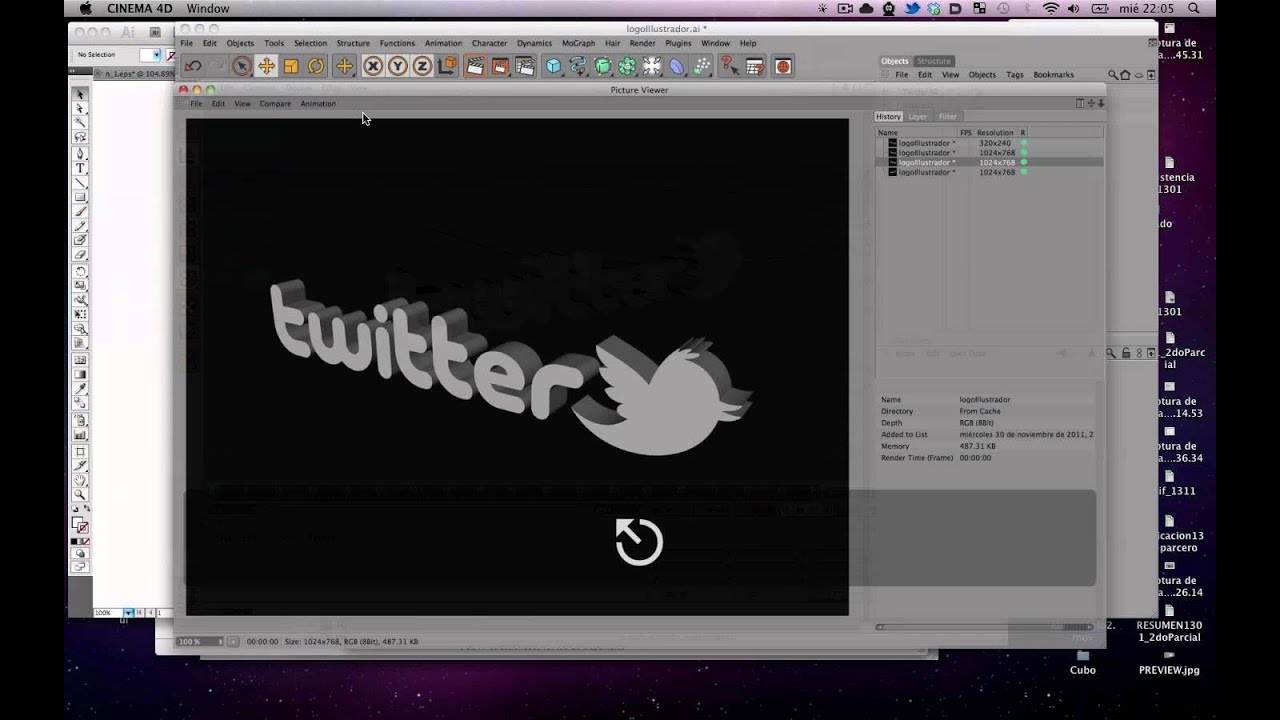Click Illustrator's fill color swatch
1280x720 pixels.
[77, 522]
